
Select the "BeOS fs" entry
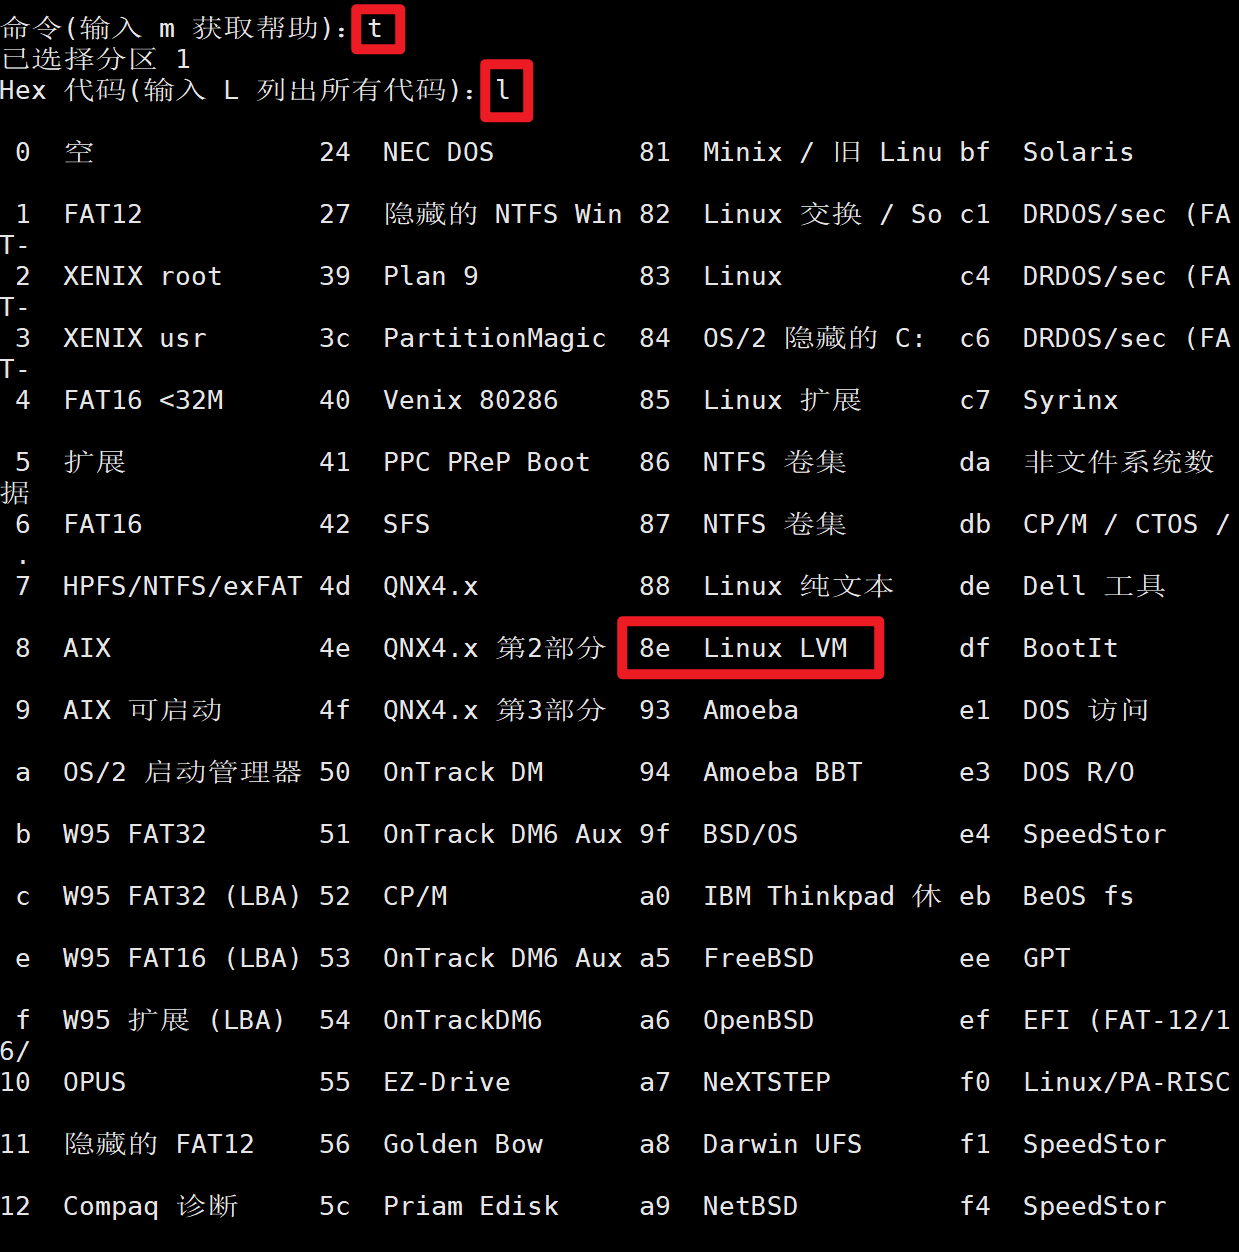[x=1079, y=896]
